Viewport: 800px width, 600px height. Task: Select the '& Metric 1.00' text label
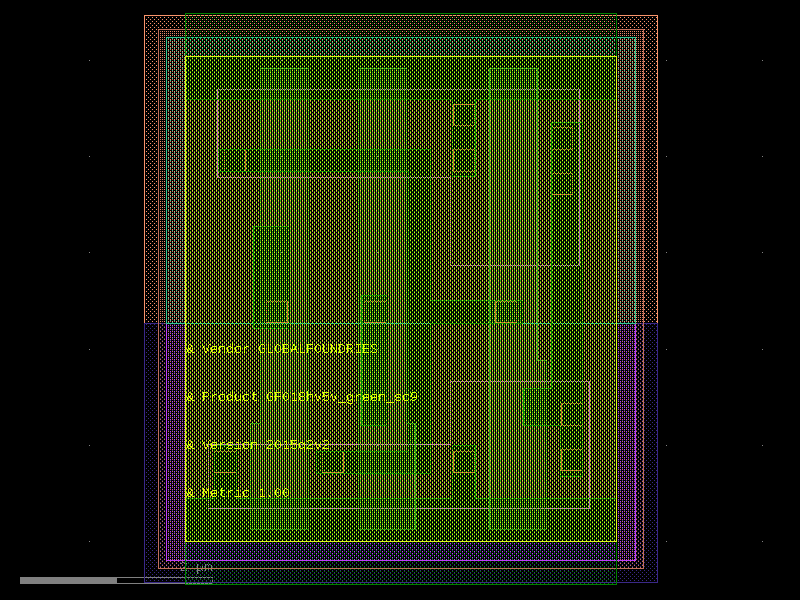(x=237, y=493)
